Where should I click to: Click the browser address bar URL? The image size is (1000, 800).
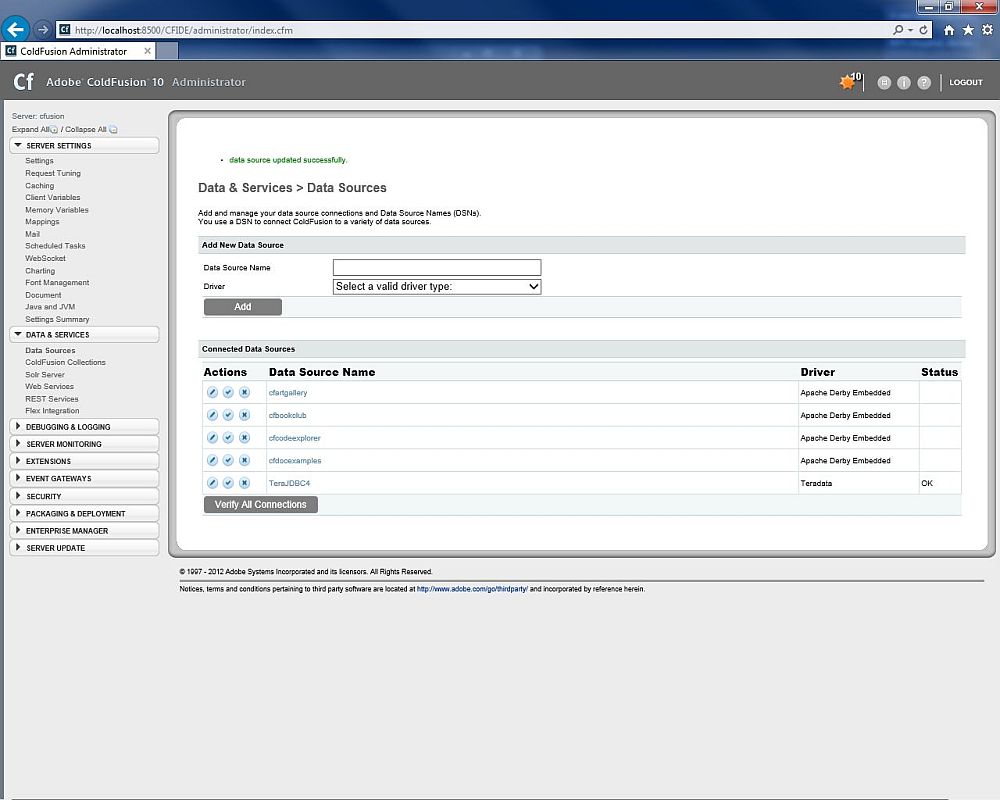click(184, 30)
